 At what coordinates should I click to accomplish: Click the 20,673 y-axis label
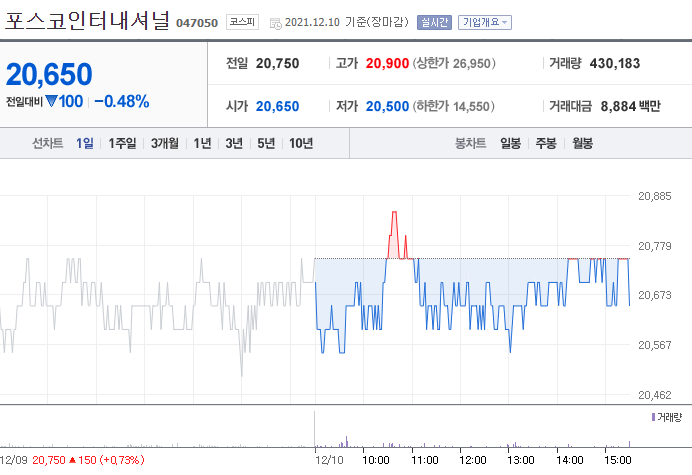point(654,295)
